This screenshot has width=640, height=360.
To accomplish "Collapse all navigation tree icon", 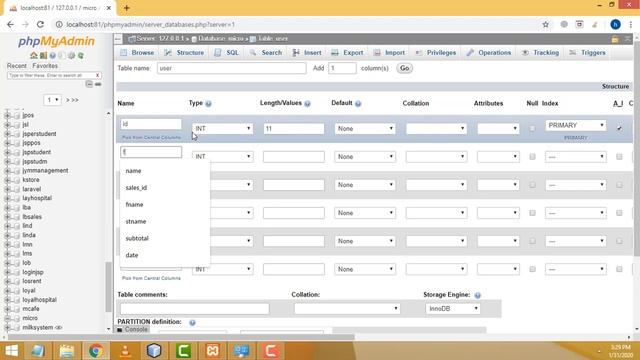I will pyautogui.click(x=89, y=84).
